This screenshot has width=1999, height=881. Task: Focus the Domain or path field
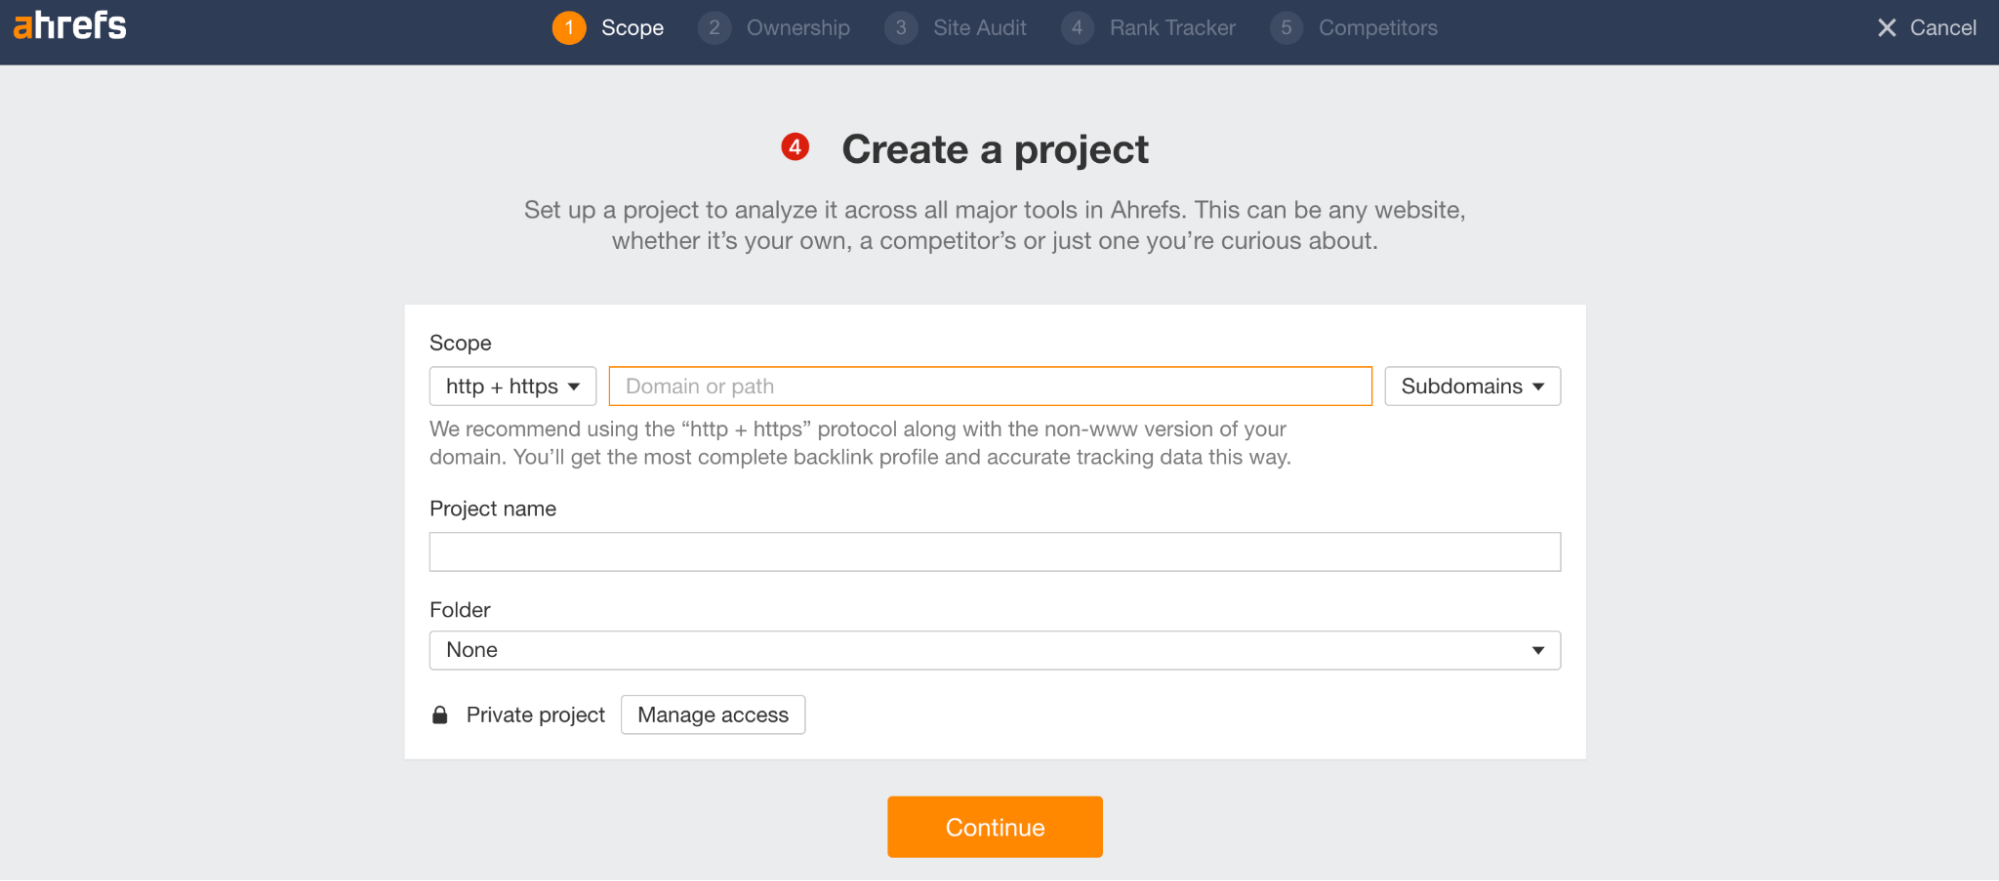coord(990,386)
